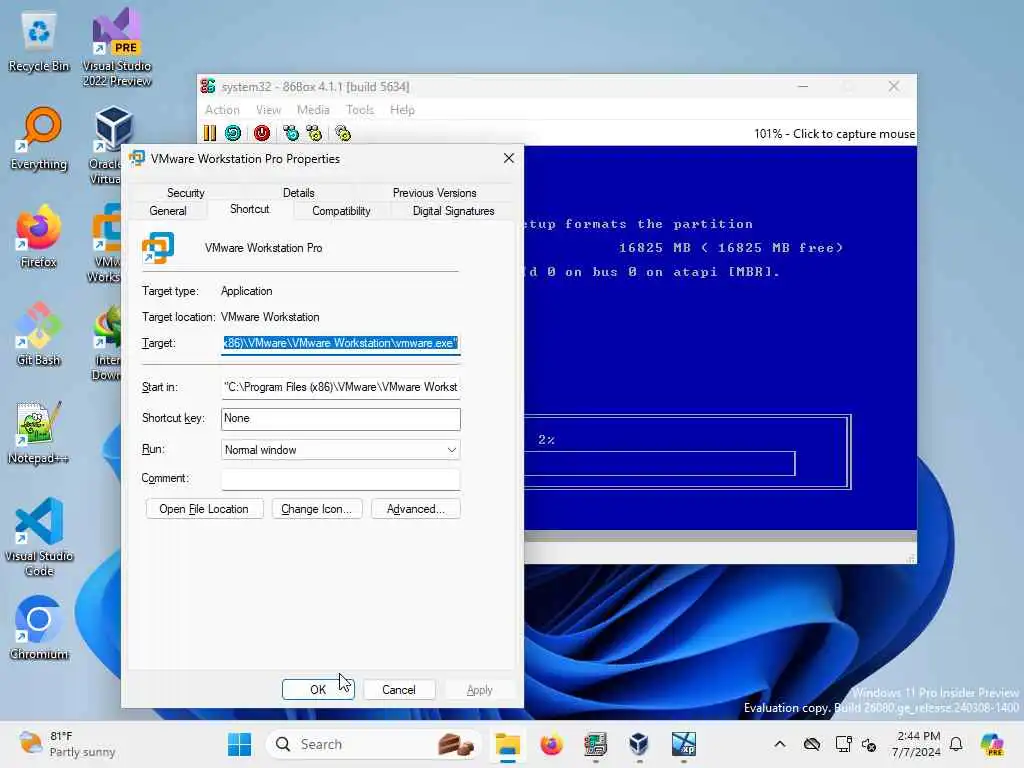Click the VMware Workstation desktop icon
This screenshot has width=1024, height=768.
click(x=107, y=243)
